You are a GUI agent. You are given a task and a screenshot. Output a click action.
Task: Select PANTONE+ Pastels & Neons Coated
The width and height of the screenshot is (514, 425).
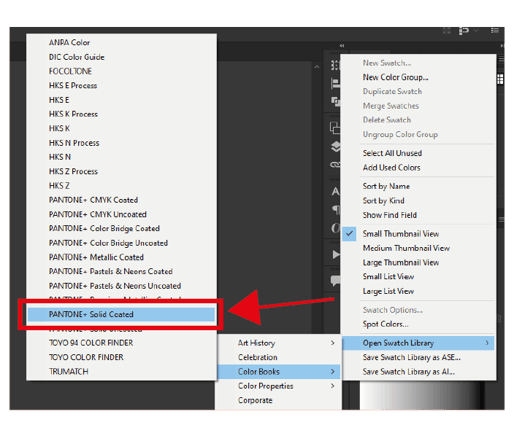point(111,272)
